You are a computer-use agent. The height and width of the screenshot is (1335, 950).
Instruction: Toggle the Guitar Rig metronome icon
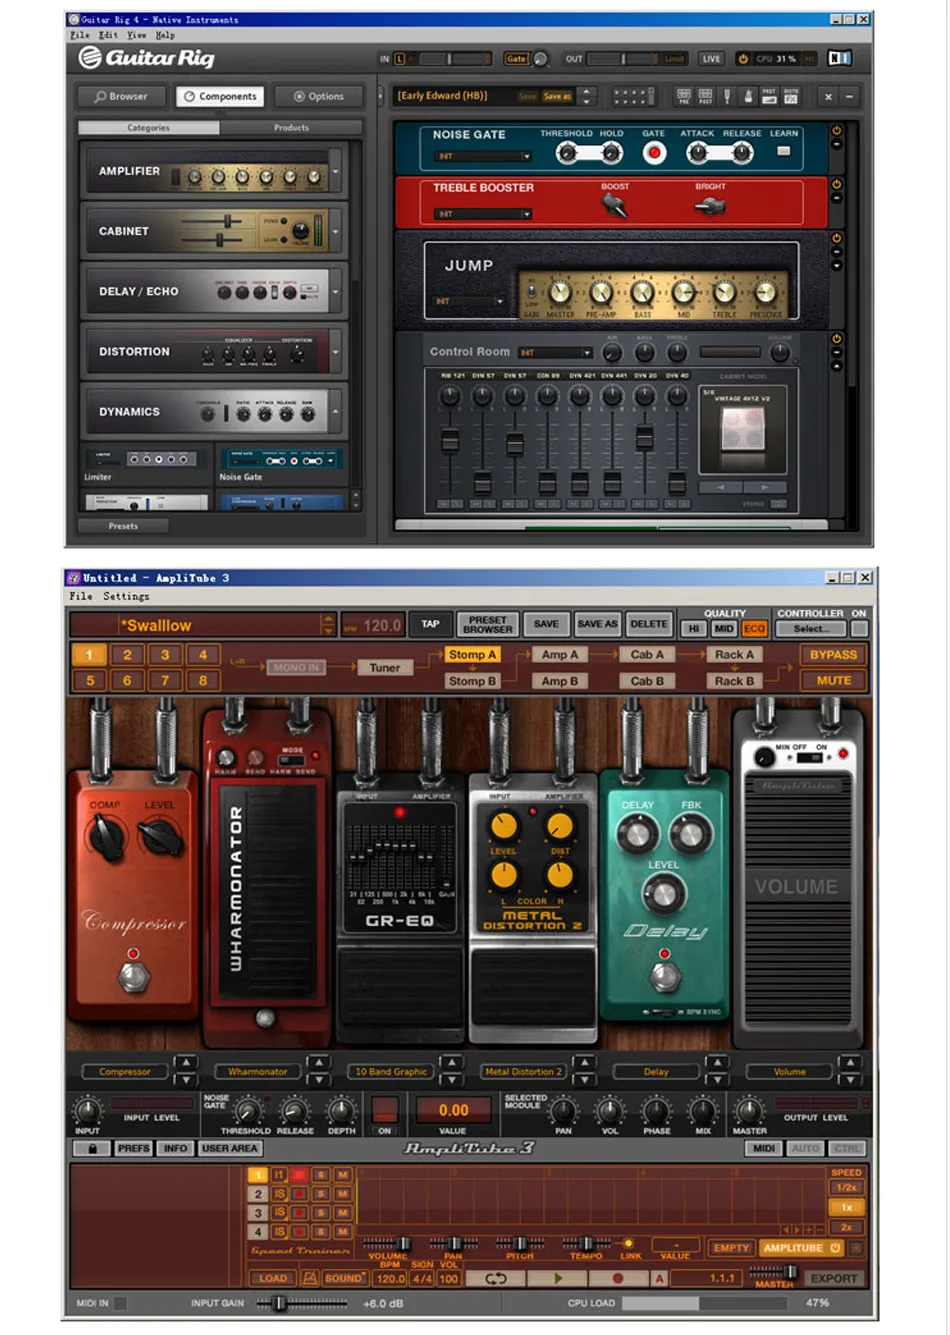click(747, 96)
